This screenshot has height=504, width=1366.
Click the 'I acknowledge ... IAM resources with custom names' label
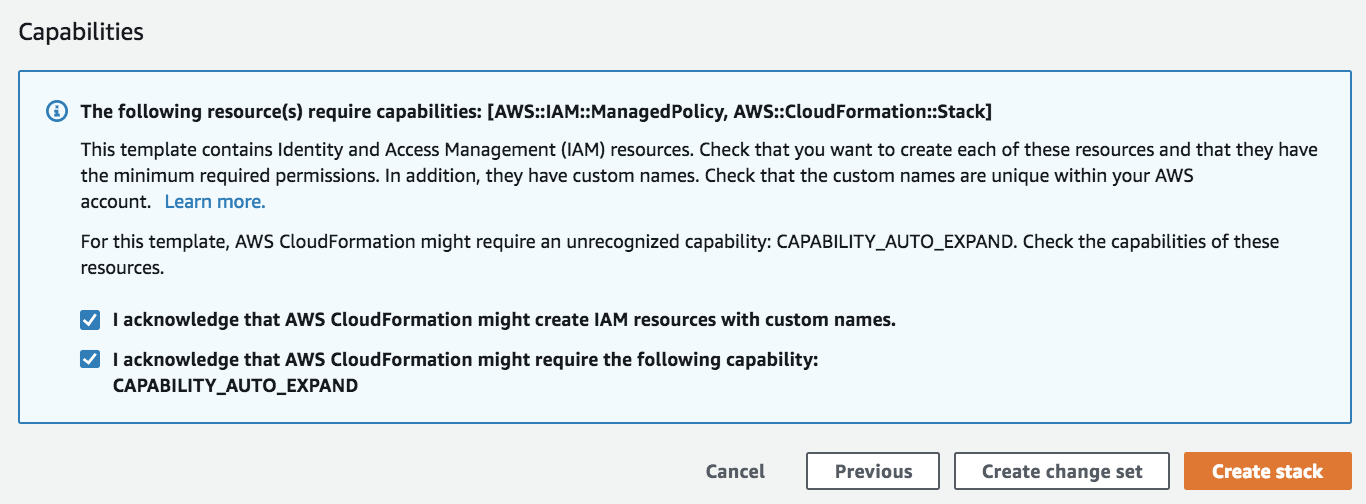(x=504, y=321)
